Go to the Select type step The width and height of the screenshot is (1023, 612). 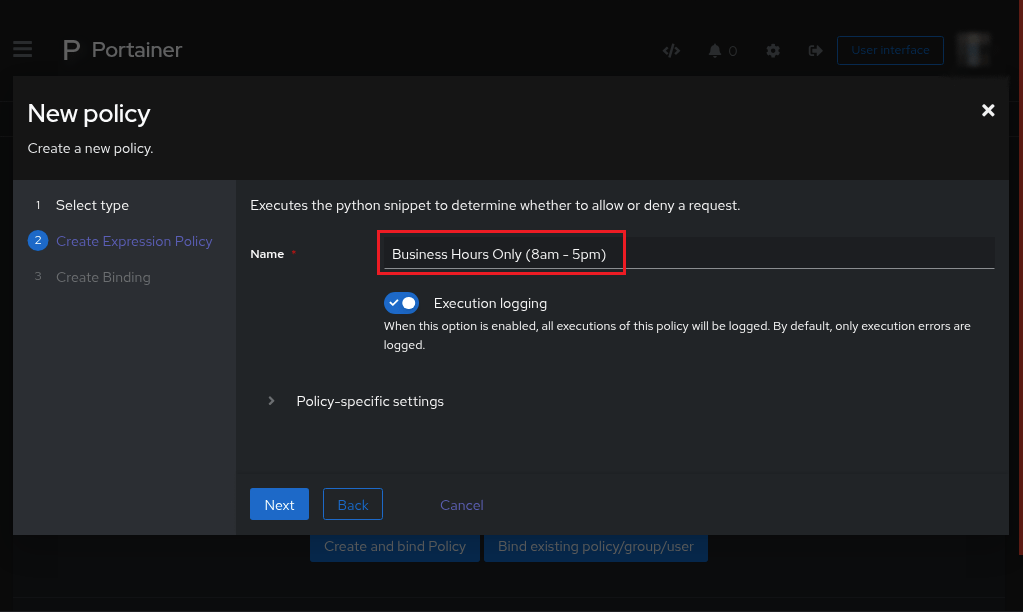(x=92, y=205)
